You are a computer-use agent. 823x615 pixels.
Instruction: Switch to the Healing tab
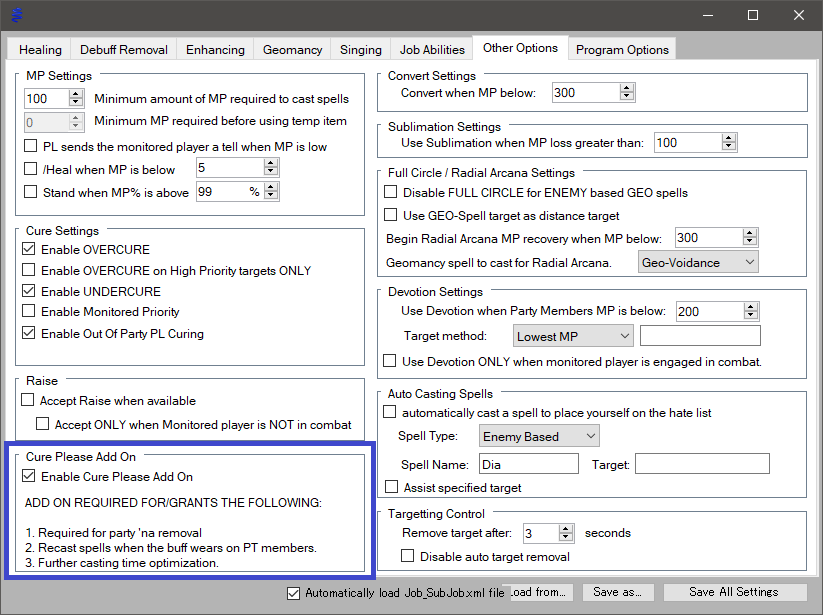[x=40, y=50]
